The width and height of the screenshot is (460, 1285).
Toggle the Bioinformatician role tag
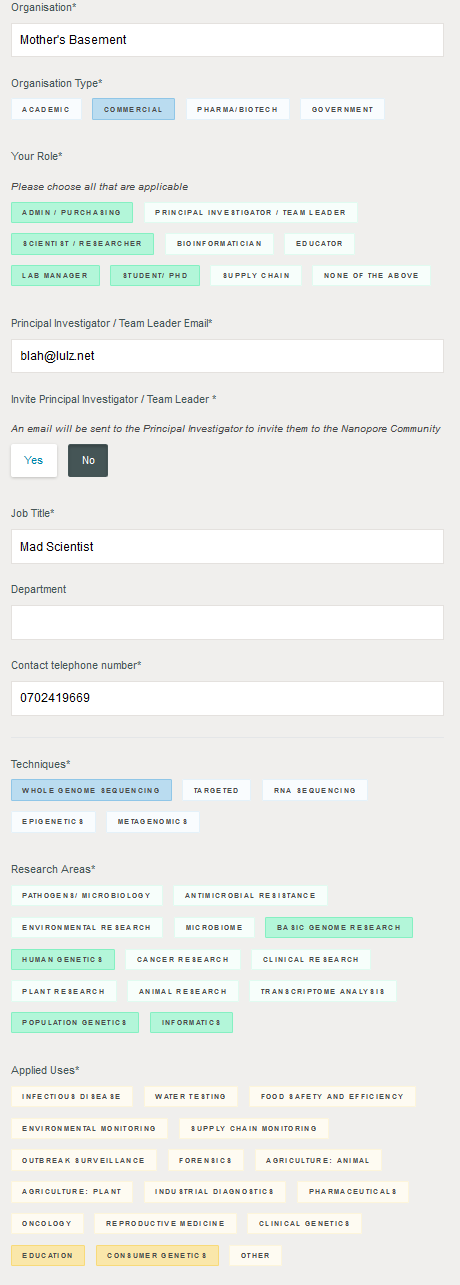(x=220, y=243)
